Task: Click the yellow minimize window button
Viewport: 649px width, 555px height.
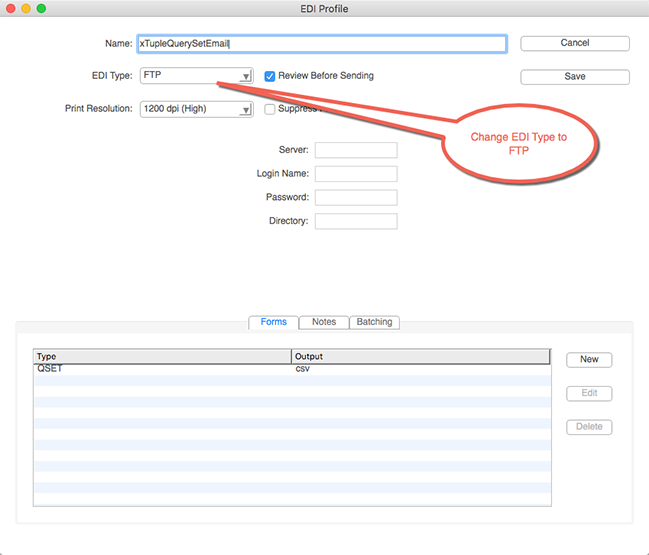Action: 26,9
